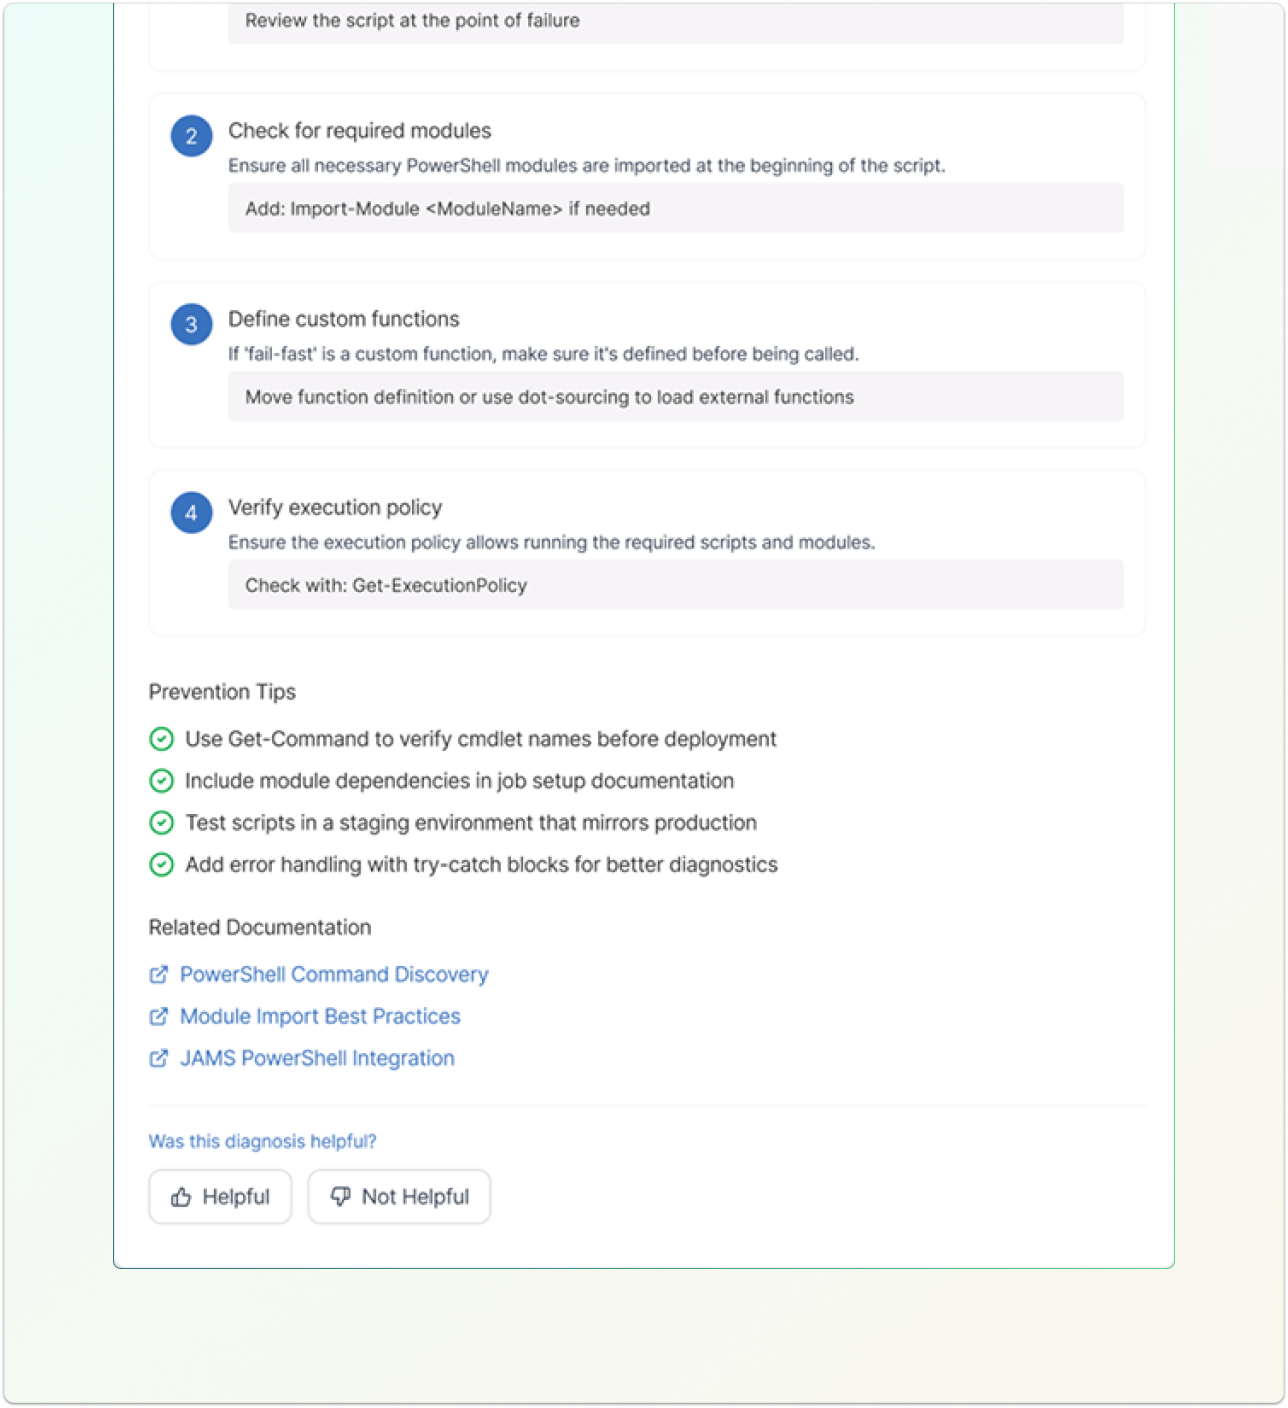The width and height of the screenshot is (1288, 1408).
Task: Click the thumbs up icon
Action: (x=181, y=1197)
